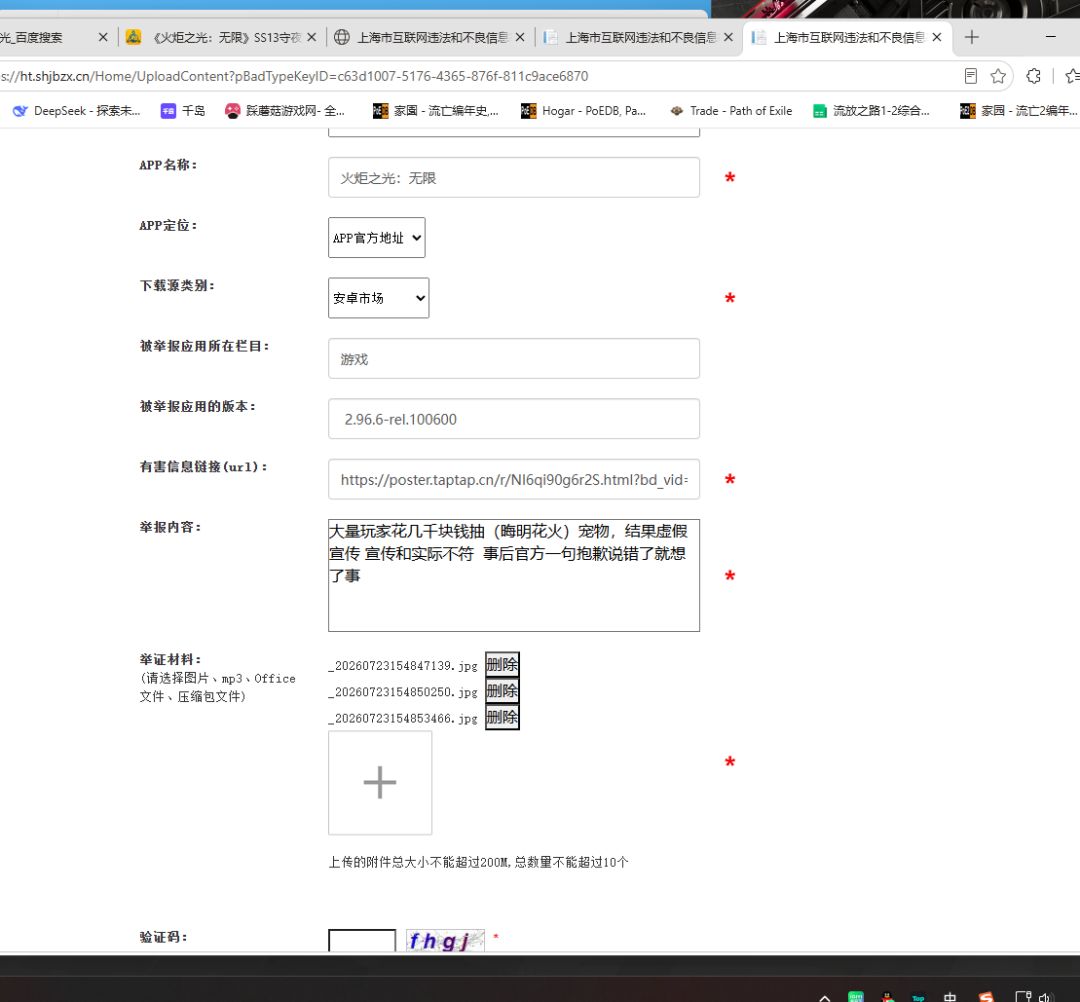Close the 百度搜索 tab
Screen dimensions: 1080x1002
click(103, 37)
